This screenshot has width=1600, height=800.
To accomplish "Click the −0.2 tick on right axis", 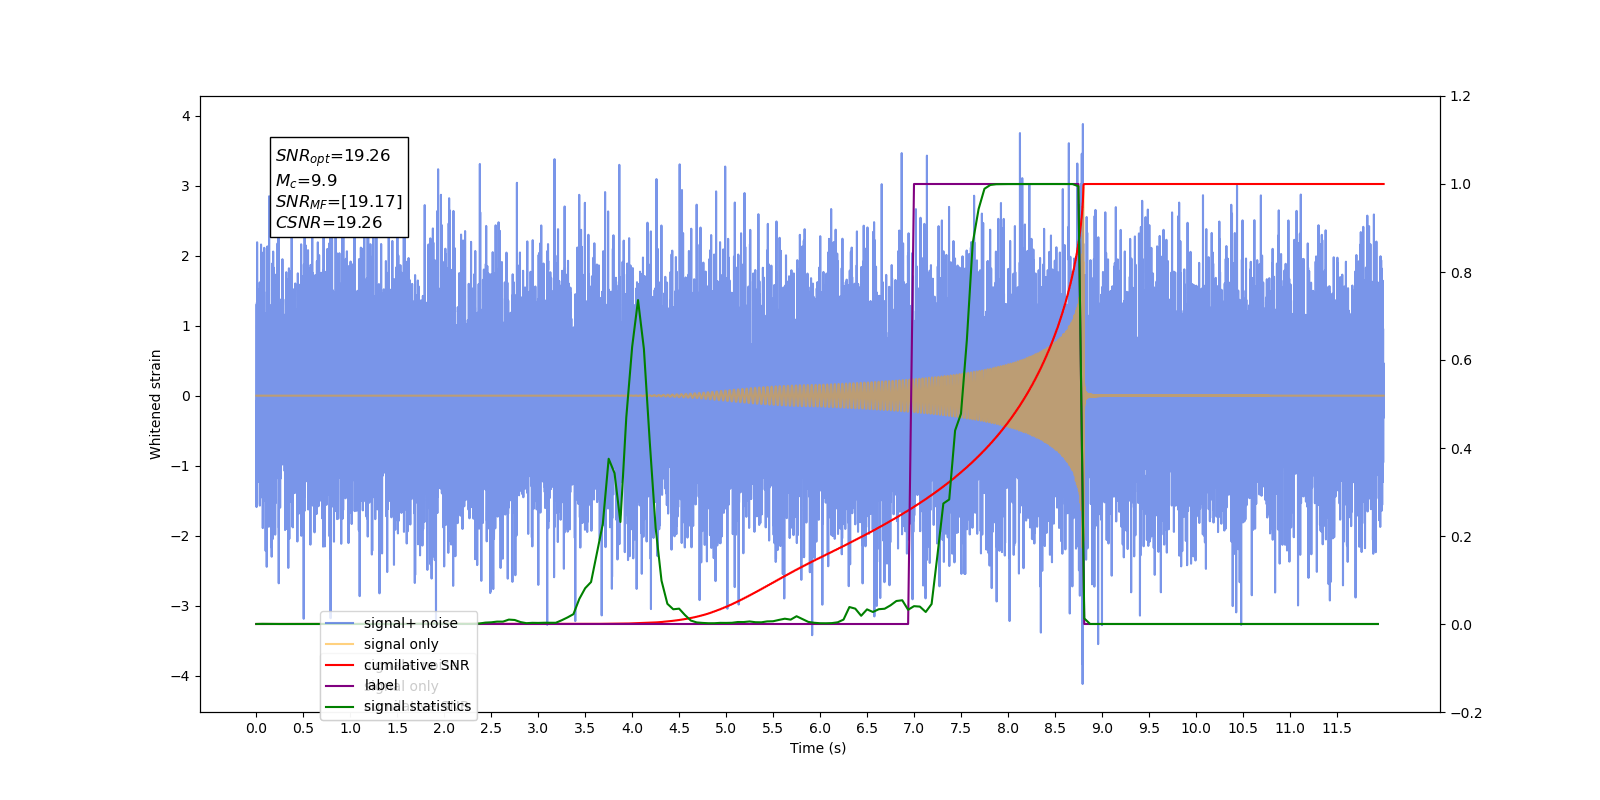I will (1465, 713).
